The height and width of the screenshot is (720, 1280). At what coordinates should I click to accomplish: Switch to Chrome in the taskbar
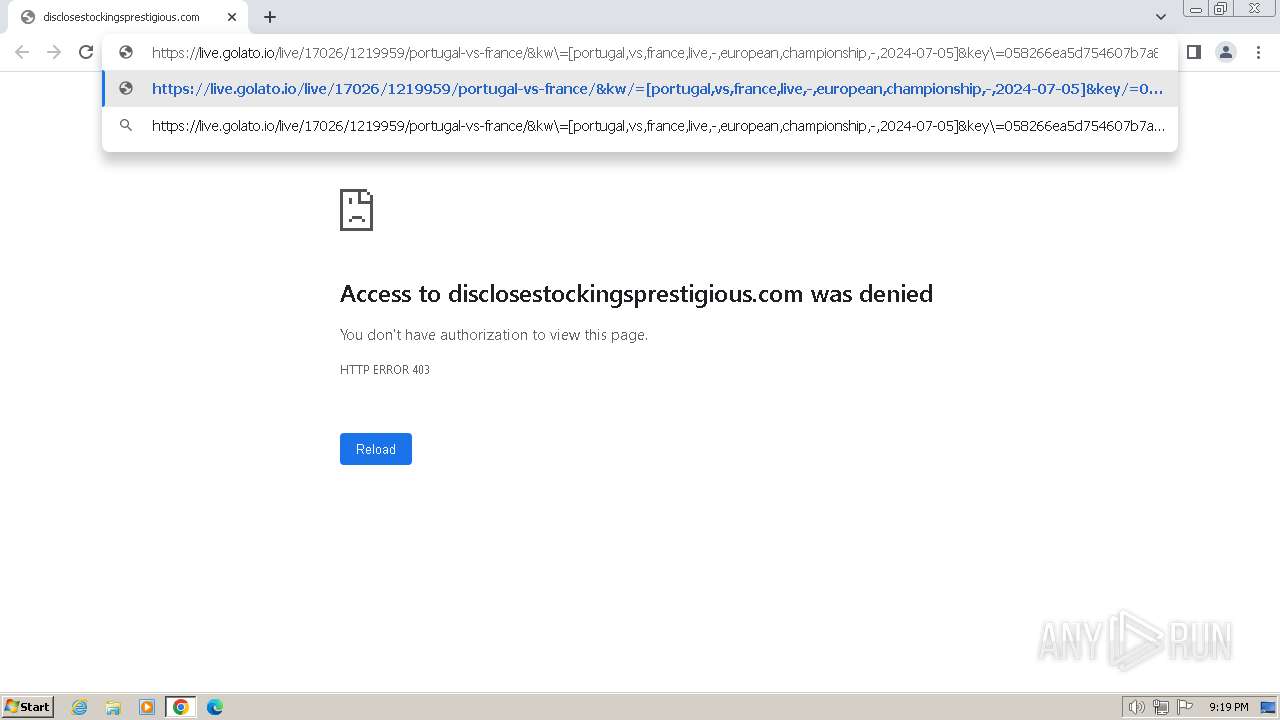(181, 707)
